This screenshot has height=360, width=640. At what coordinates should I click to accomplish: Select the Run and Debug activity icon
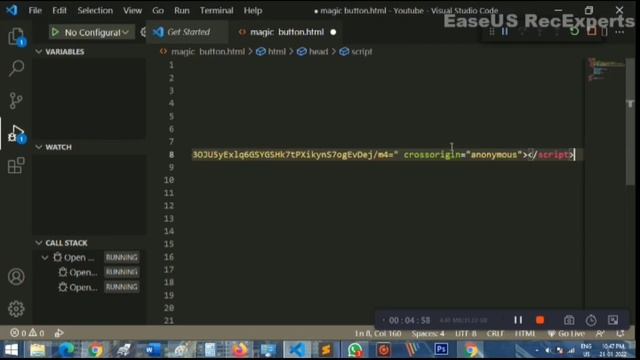16,133
